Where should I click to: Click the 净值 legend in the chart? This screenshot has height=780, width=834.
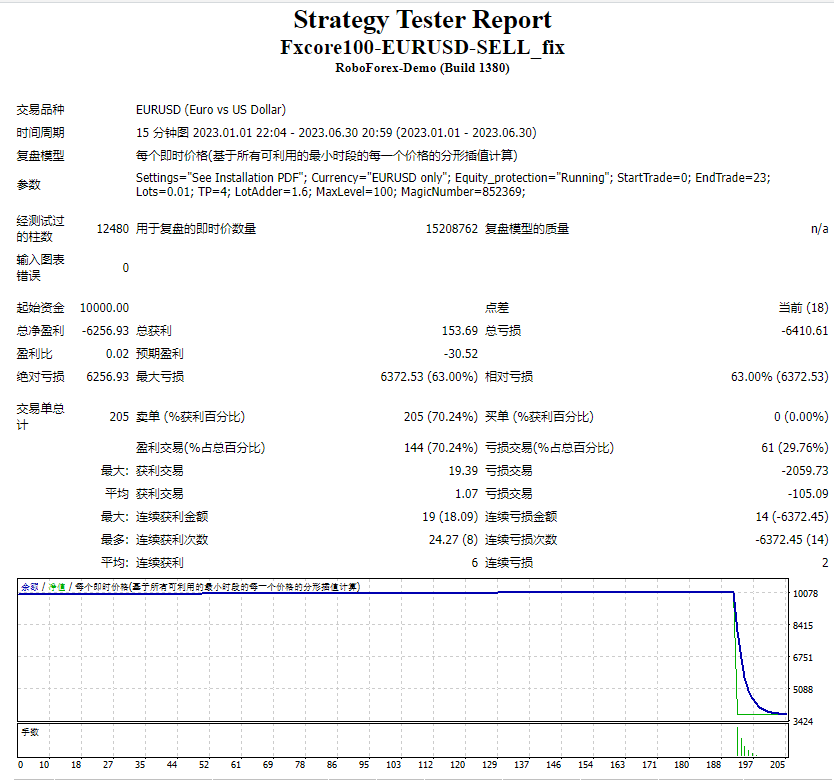click(x=56, y=587)
